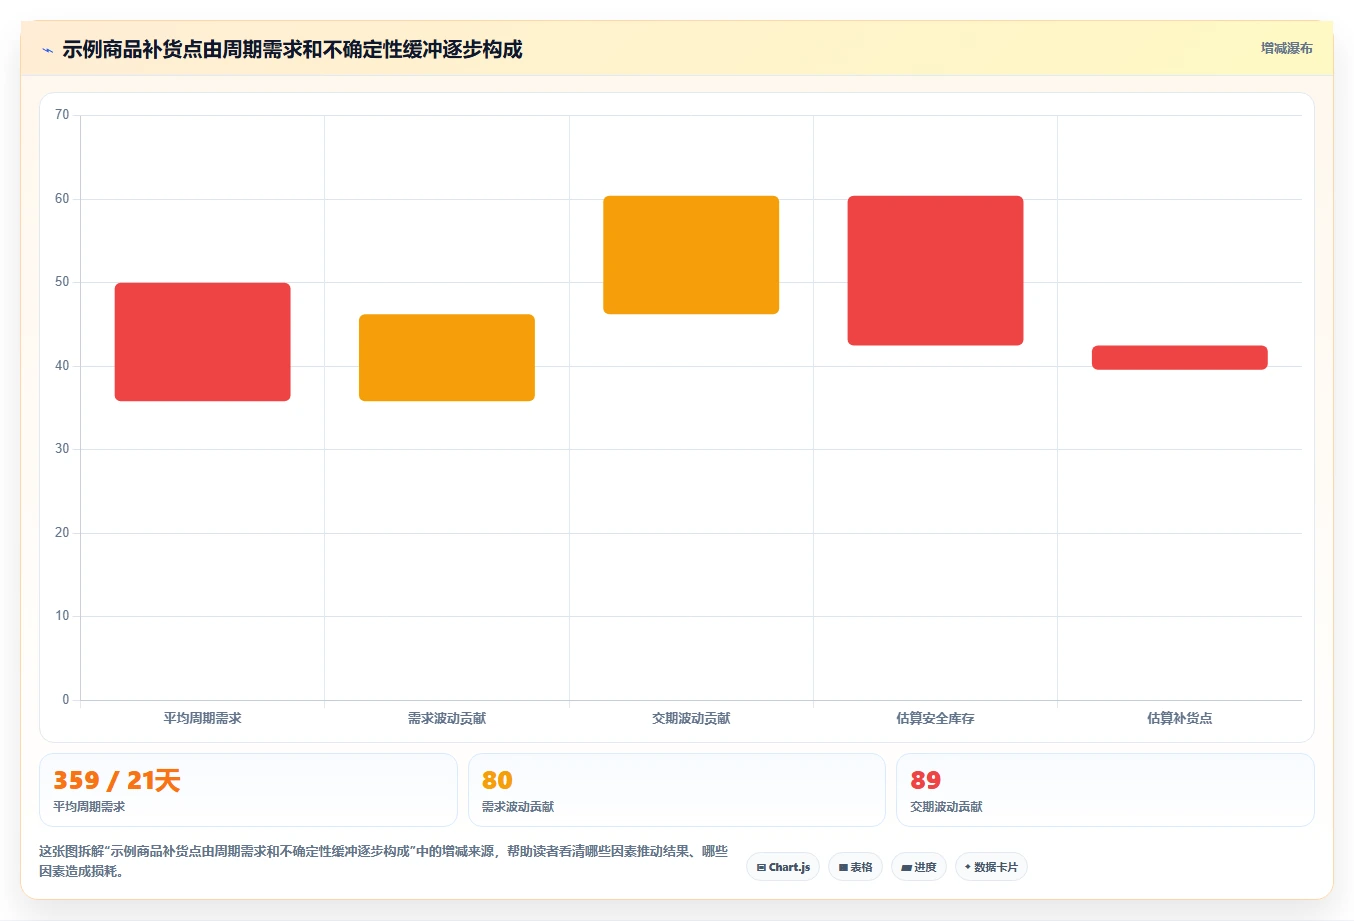The image size is (1354, 921).
Task: Click the description paragraph starting 这张图拆解
Action: click(384, 861)
